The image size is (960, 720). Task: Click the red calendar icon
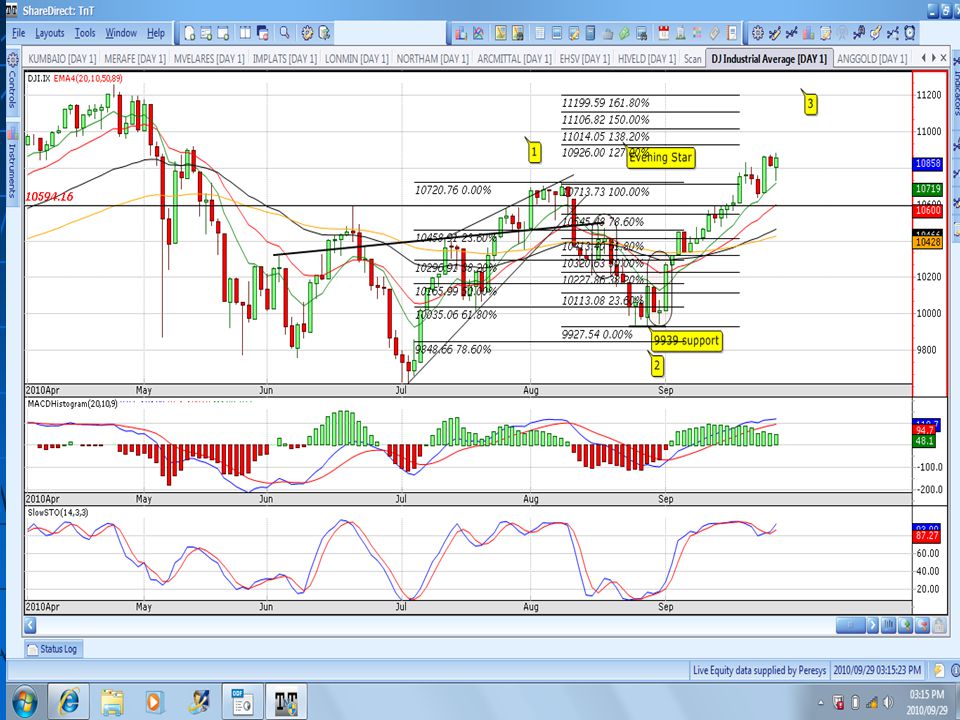pos(664,33)
